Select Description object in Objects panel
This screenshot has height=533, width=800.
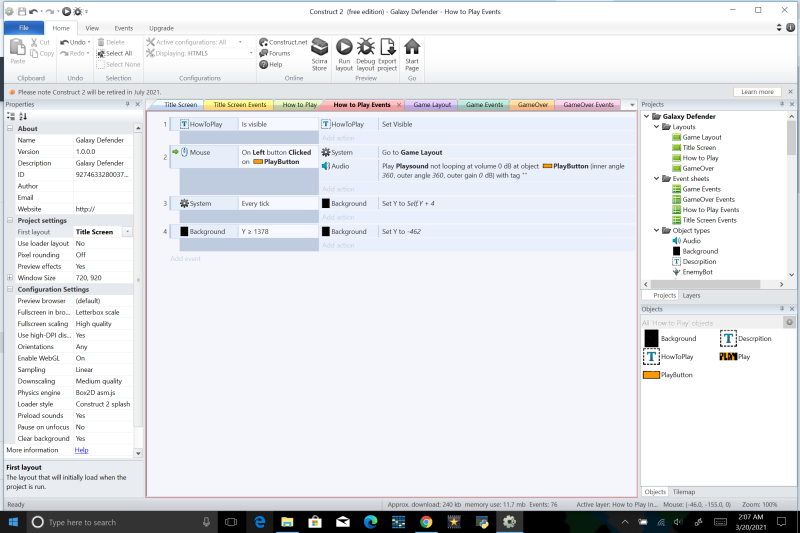(745, 338)
